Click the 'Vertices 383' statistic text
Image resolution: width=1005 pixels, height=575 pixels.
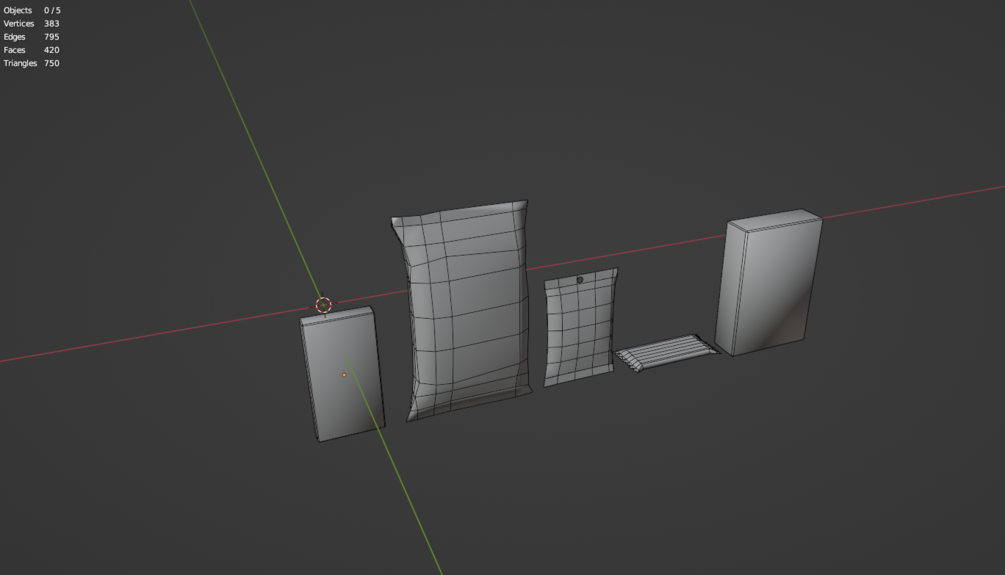click(x=31, y=24)
